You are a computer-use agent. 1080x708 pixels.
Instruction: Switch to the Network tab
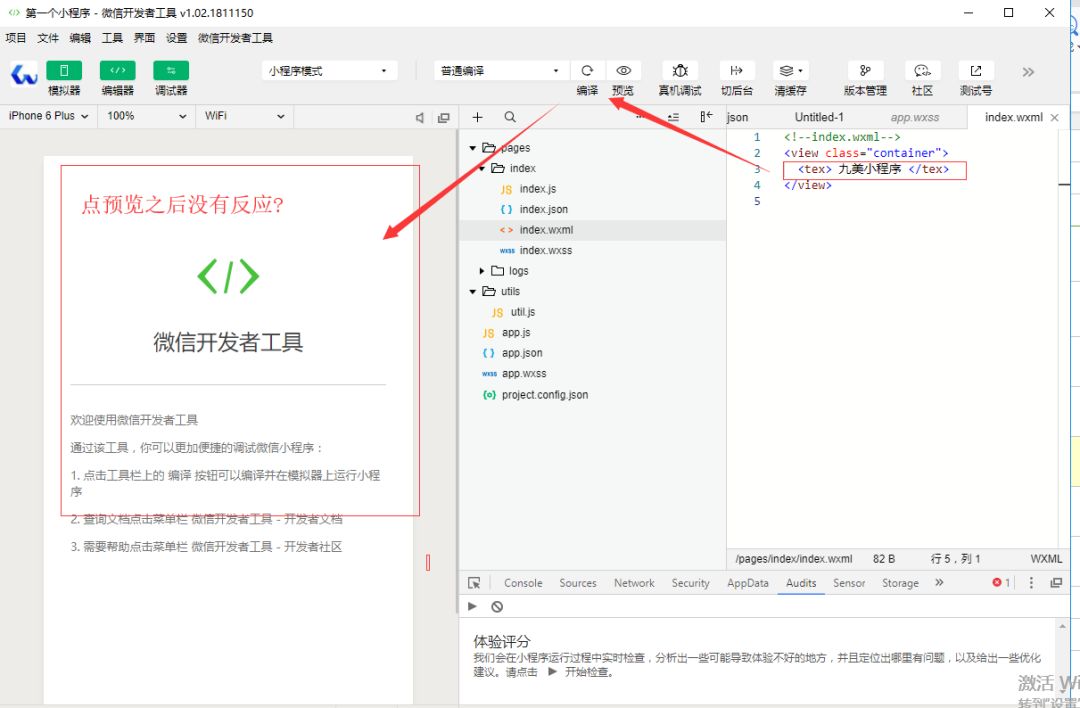[x=634, y=583]
